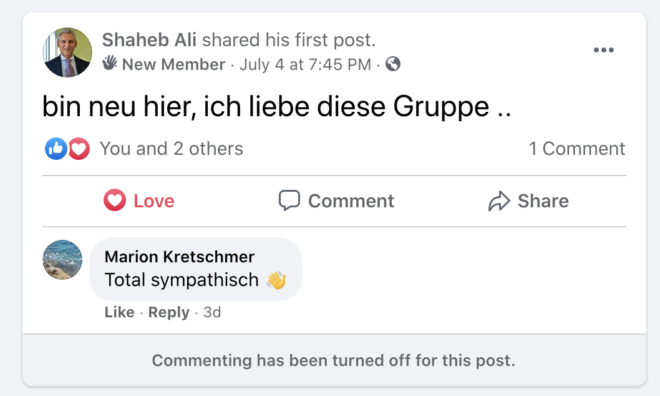The height and width of the screenshot is (396, 660).
Task: Reply to Marion Kretschmer's comment
Action: 169,312
